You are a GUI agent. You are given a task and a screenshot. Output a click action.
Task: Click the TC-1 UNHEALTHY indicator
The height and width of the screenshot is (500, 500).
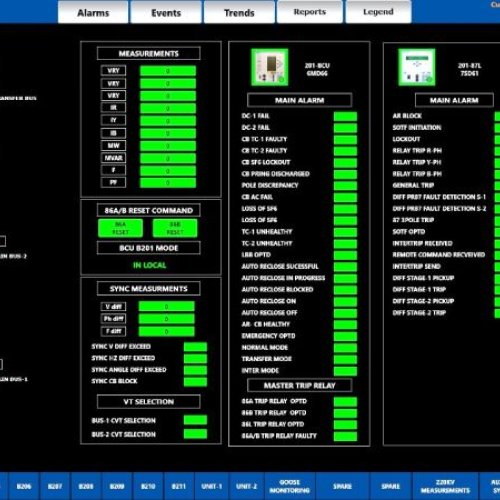tap(345, 232)
